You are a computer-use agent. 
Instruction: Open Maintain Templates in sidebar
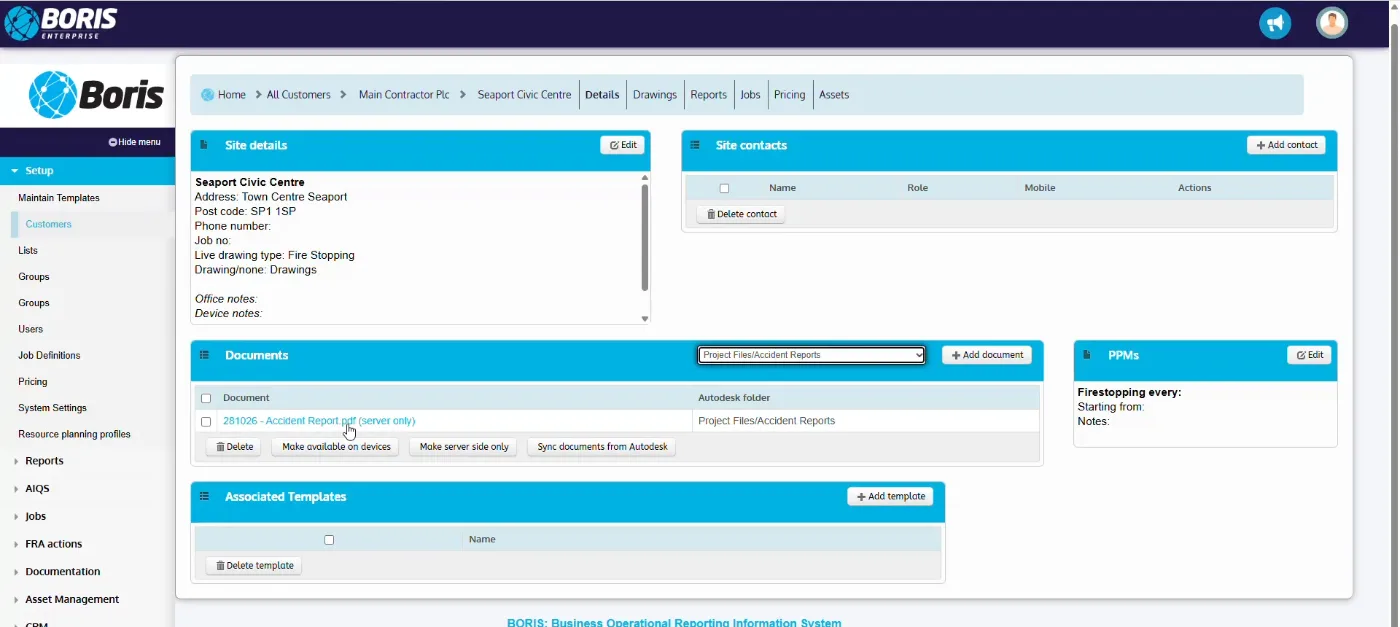59,198
